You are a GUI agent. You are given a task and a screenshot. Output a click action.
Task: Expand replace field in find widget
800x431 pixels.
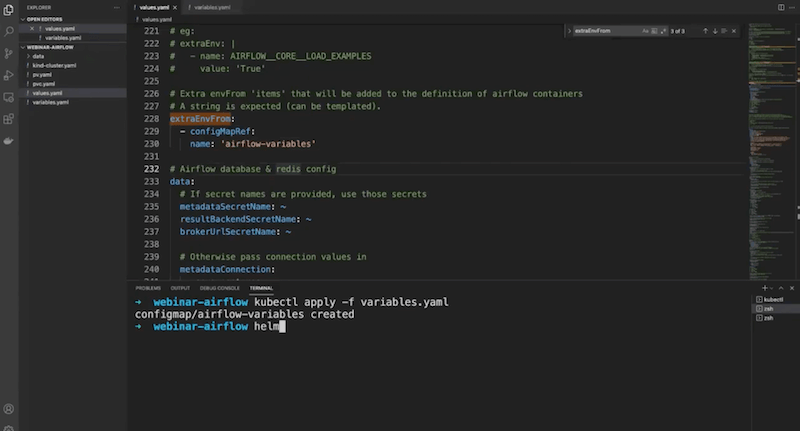[x=570, y=31]
